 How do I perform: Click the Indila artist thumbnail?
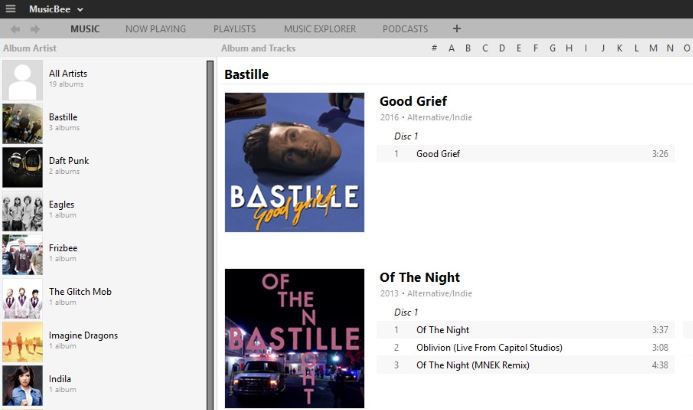pos(23,385)
